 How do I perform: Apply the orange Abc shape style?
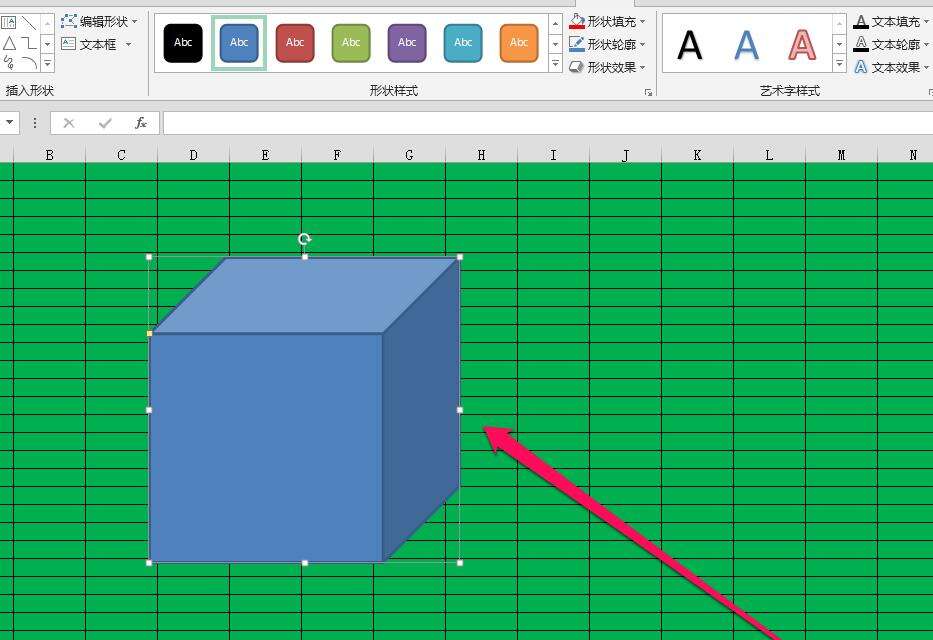(x=518, y=43)
